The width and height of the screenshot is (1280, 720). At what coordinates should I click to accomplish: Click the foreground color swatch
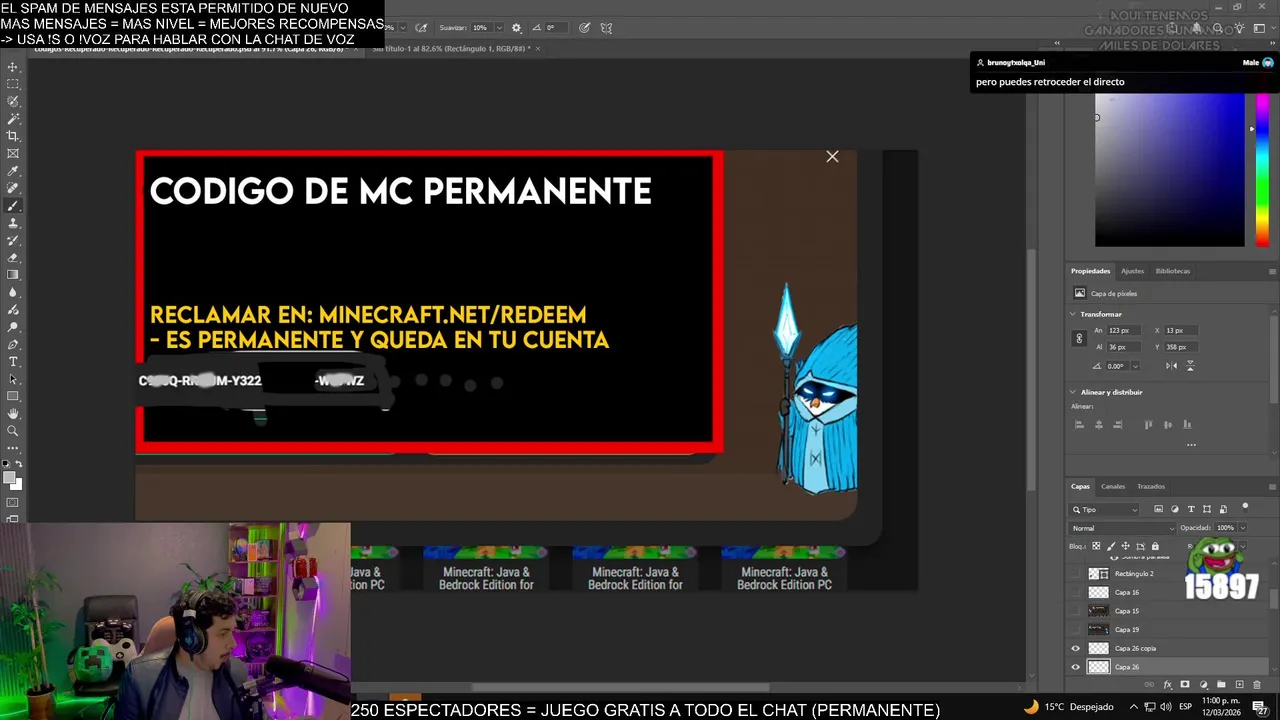coord(9,477)
